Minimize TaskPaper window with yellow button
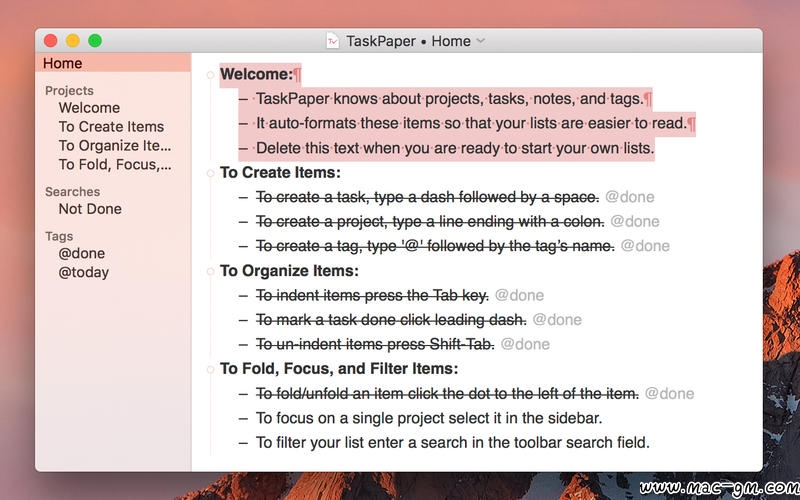The width and height of the screenshot is (800, 500). (x=73, y=41)
